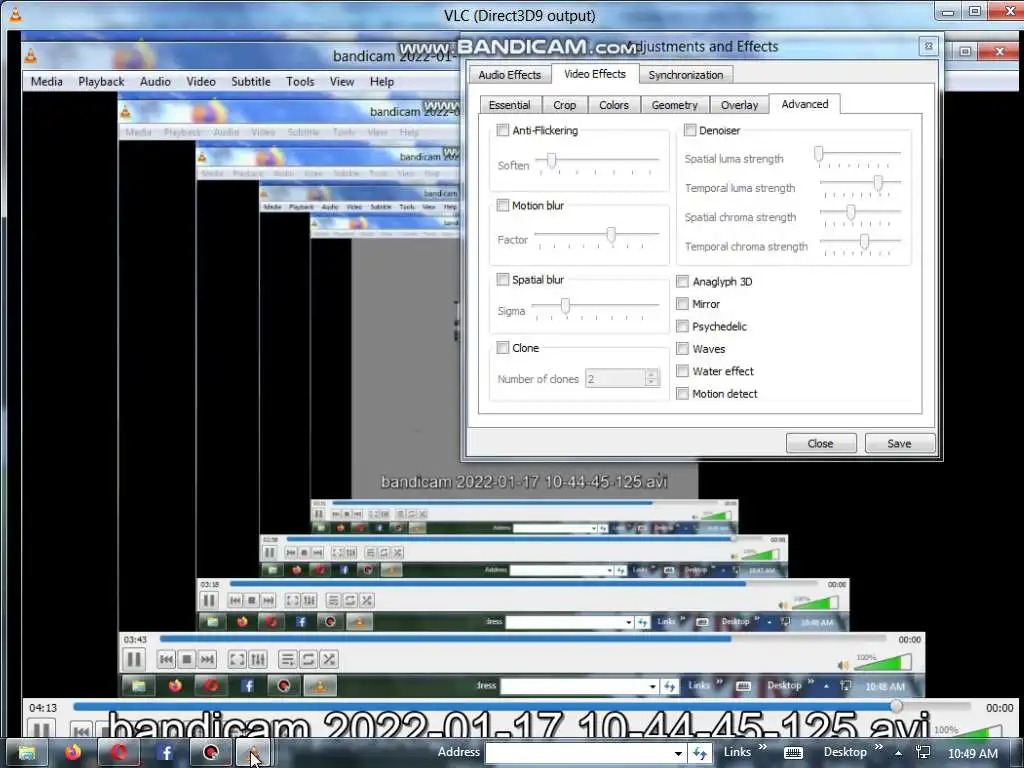The width and height of the screenshot is (1024, 768).
Task: Open the Tools menu
Action: pos(300,82)
